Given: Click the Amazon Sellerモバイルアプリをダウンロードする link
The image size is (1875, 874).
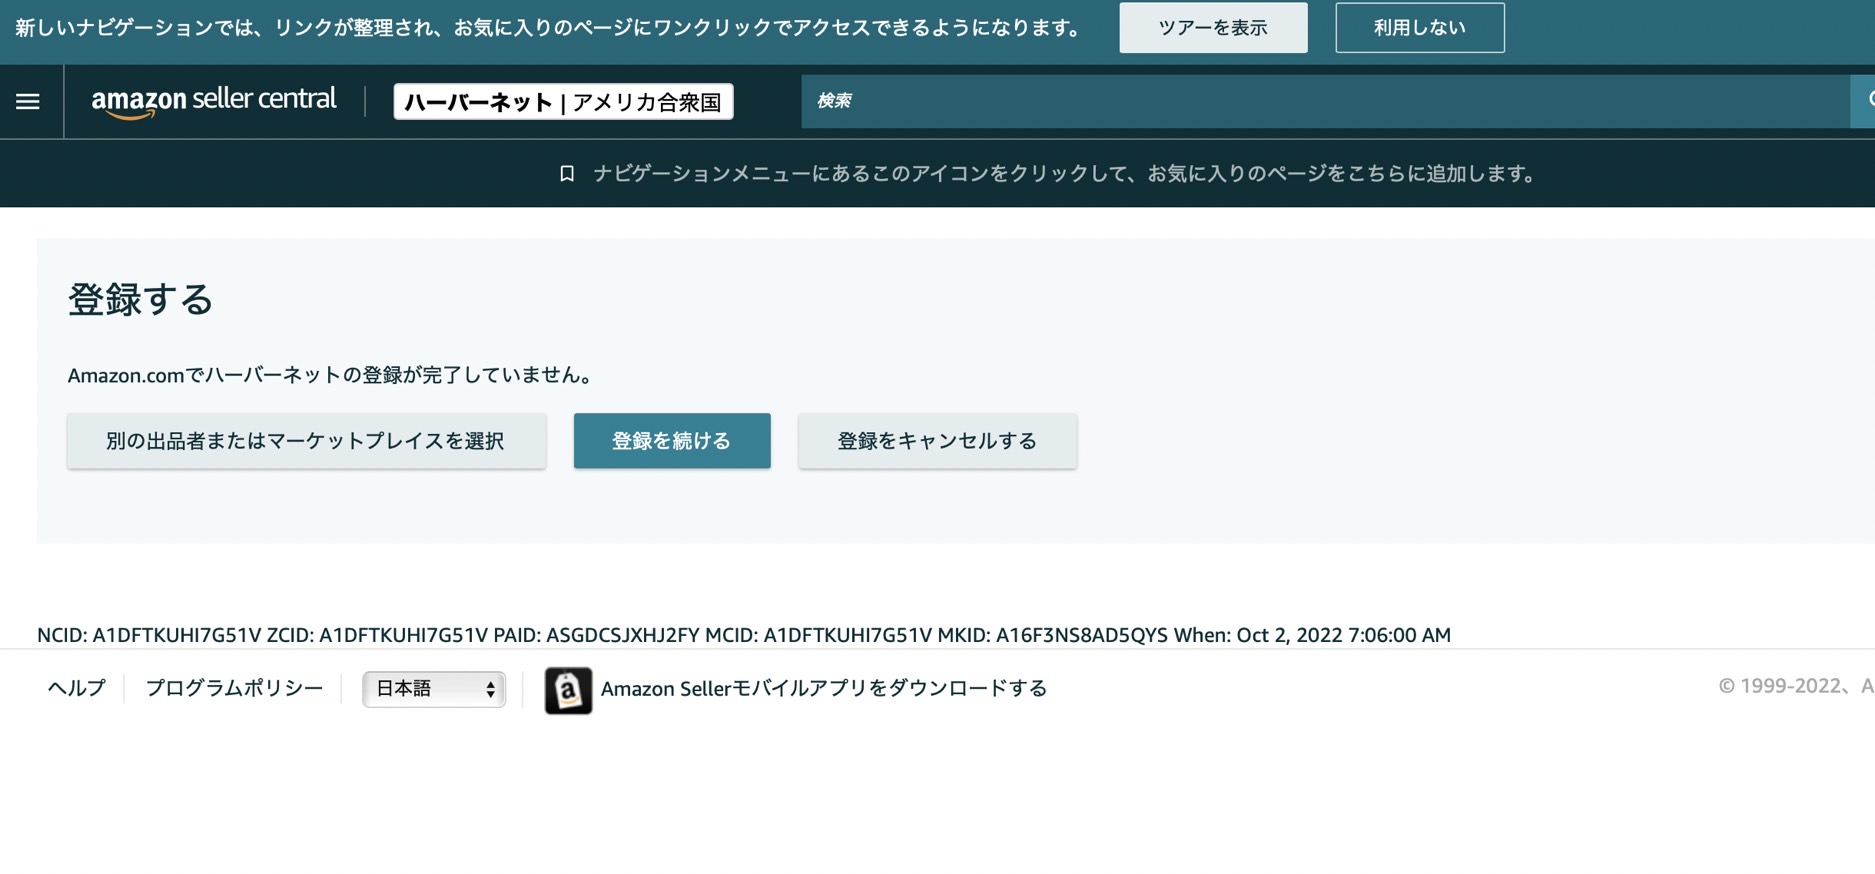Looking at the screenshot, I should [x=823, y=688].
